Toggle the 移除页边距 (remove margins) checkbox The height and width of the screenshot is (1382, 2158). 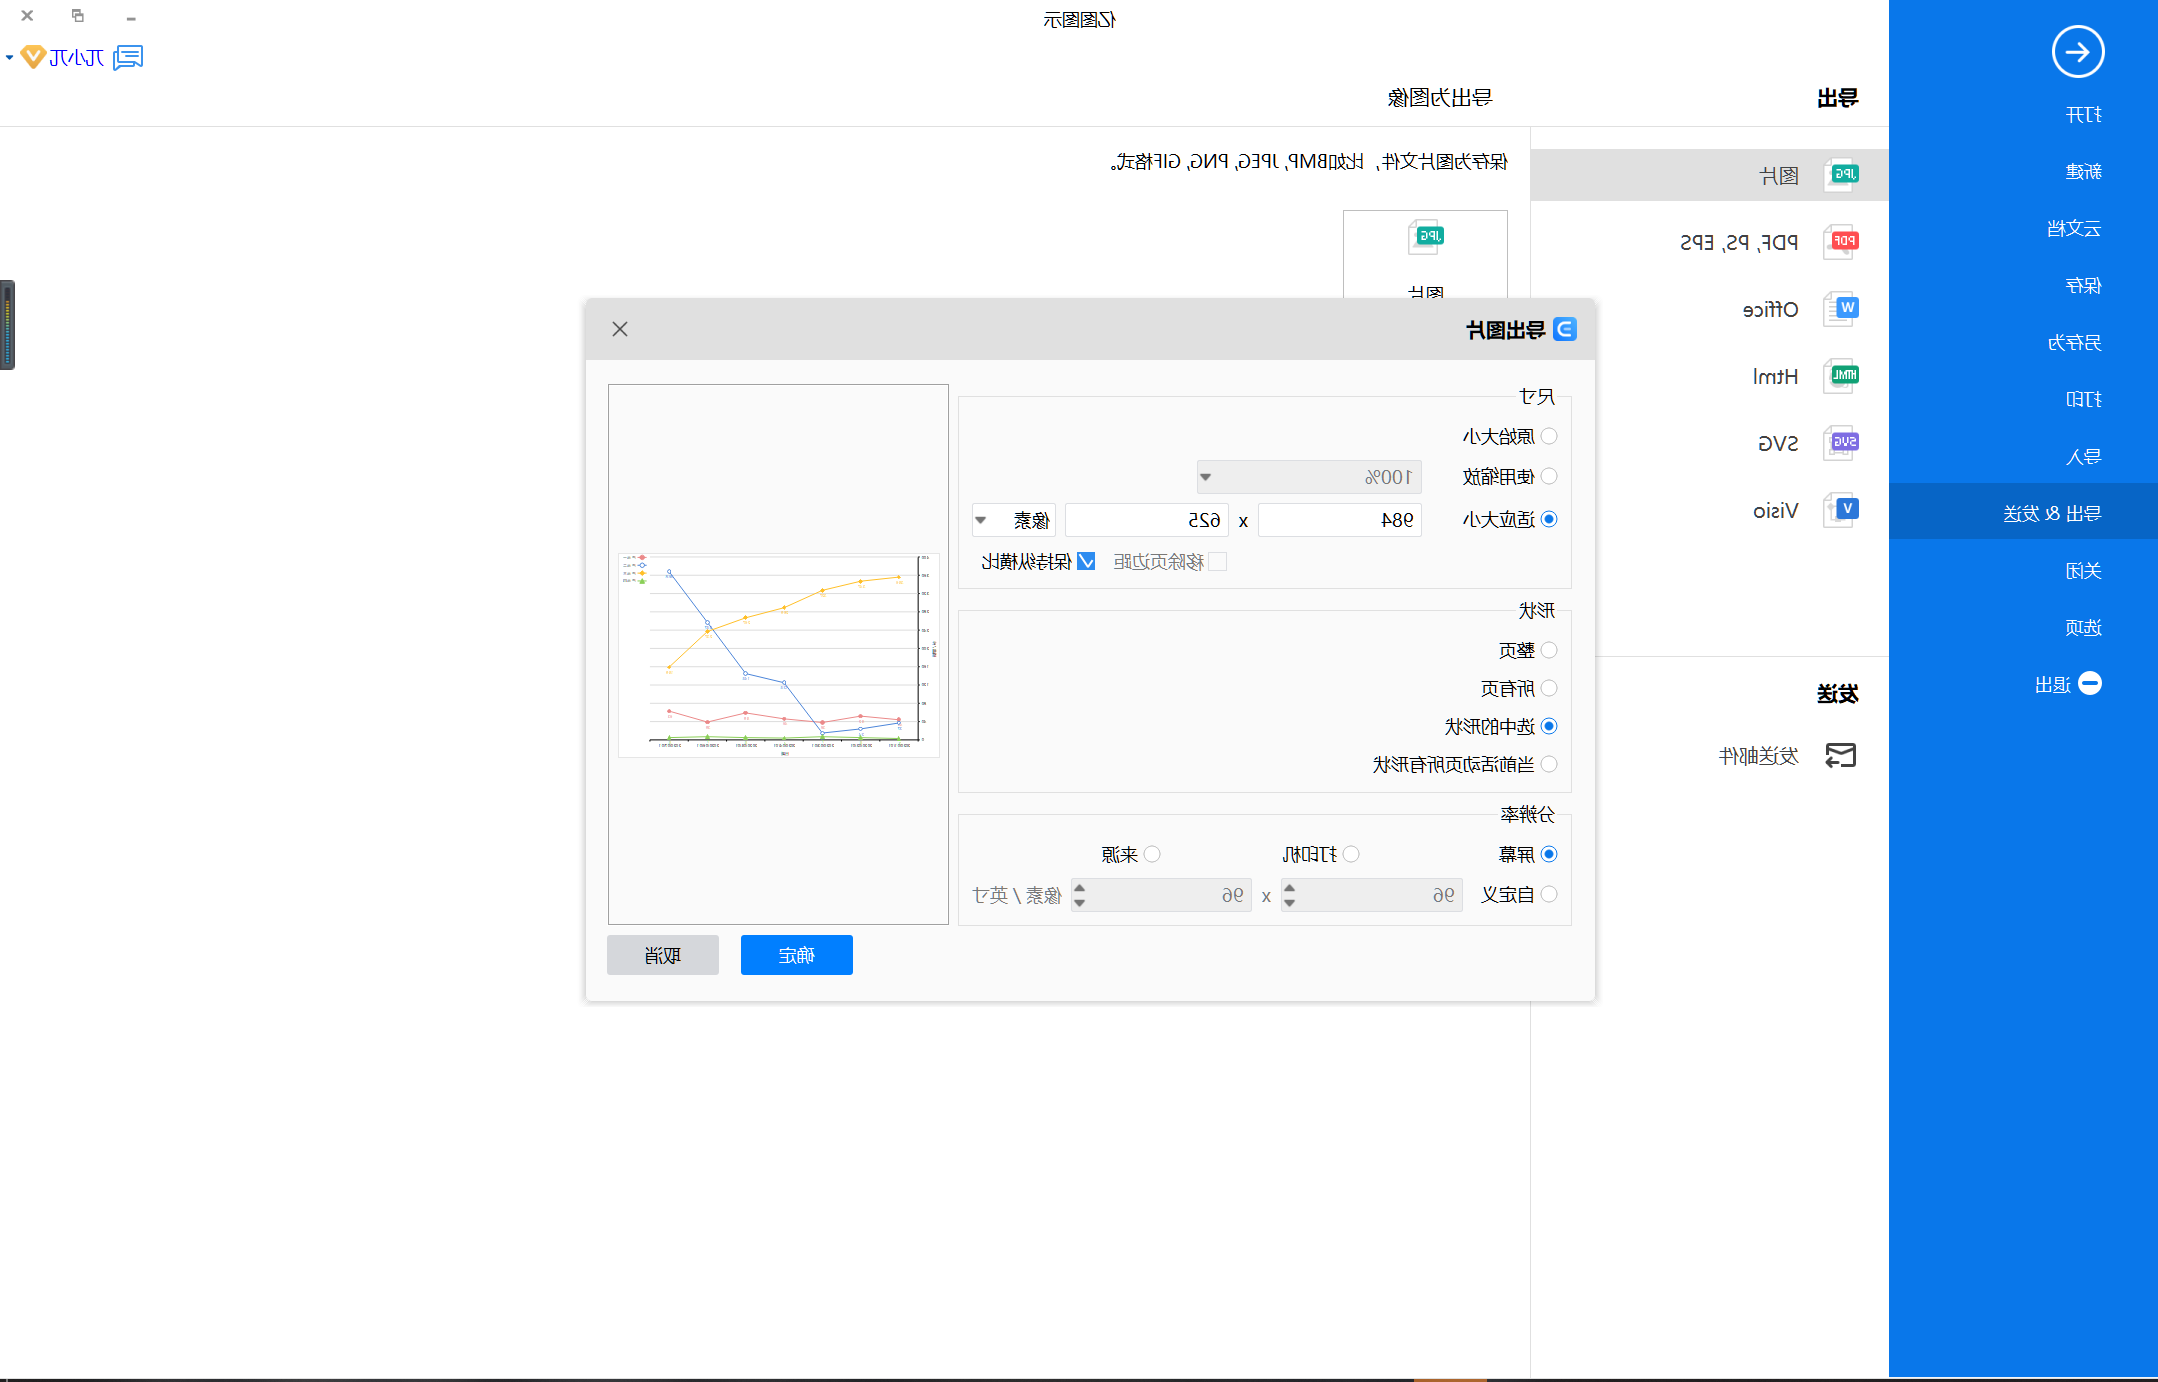(1217, 561)
